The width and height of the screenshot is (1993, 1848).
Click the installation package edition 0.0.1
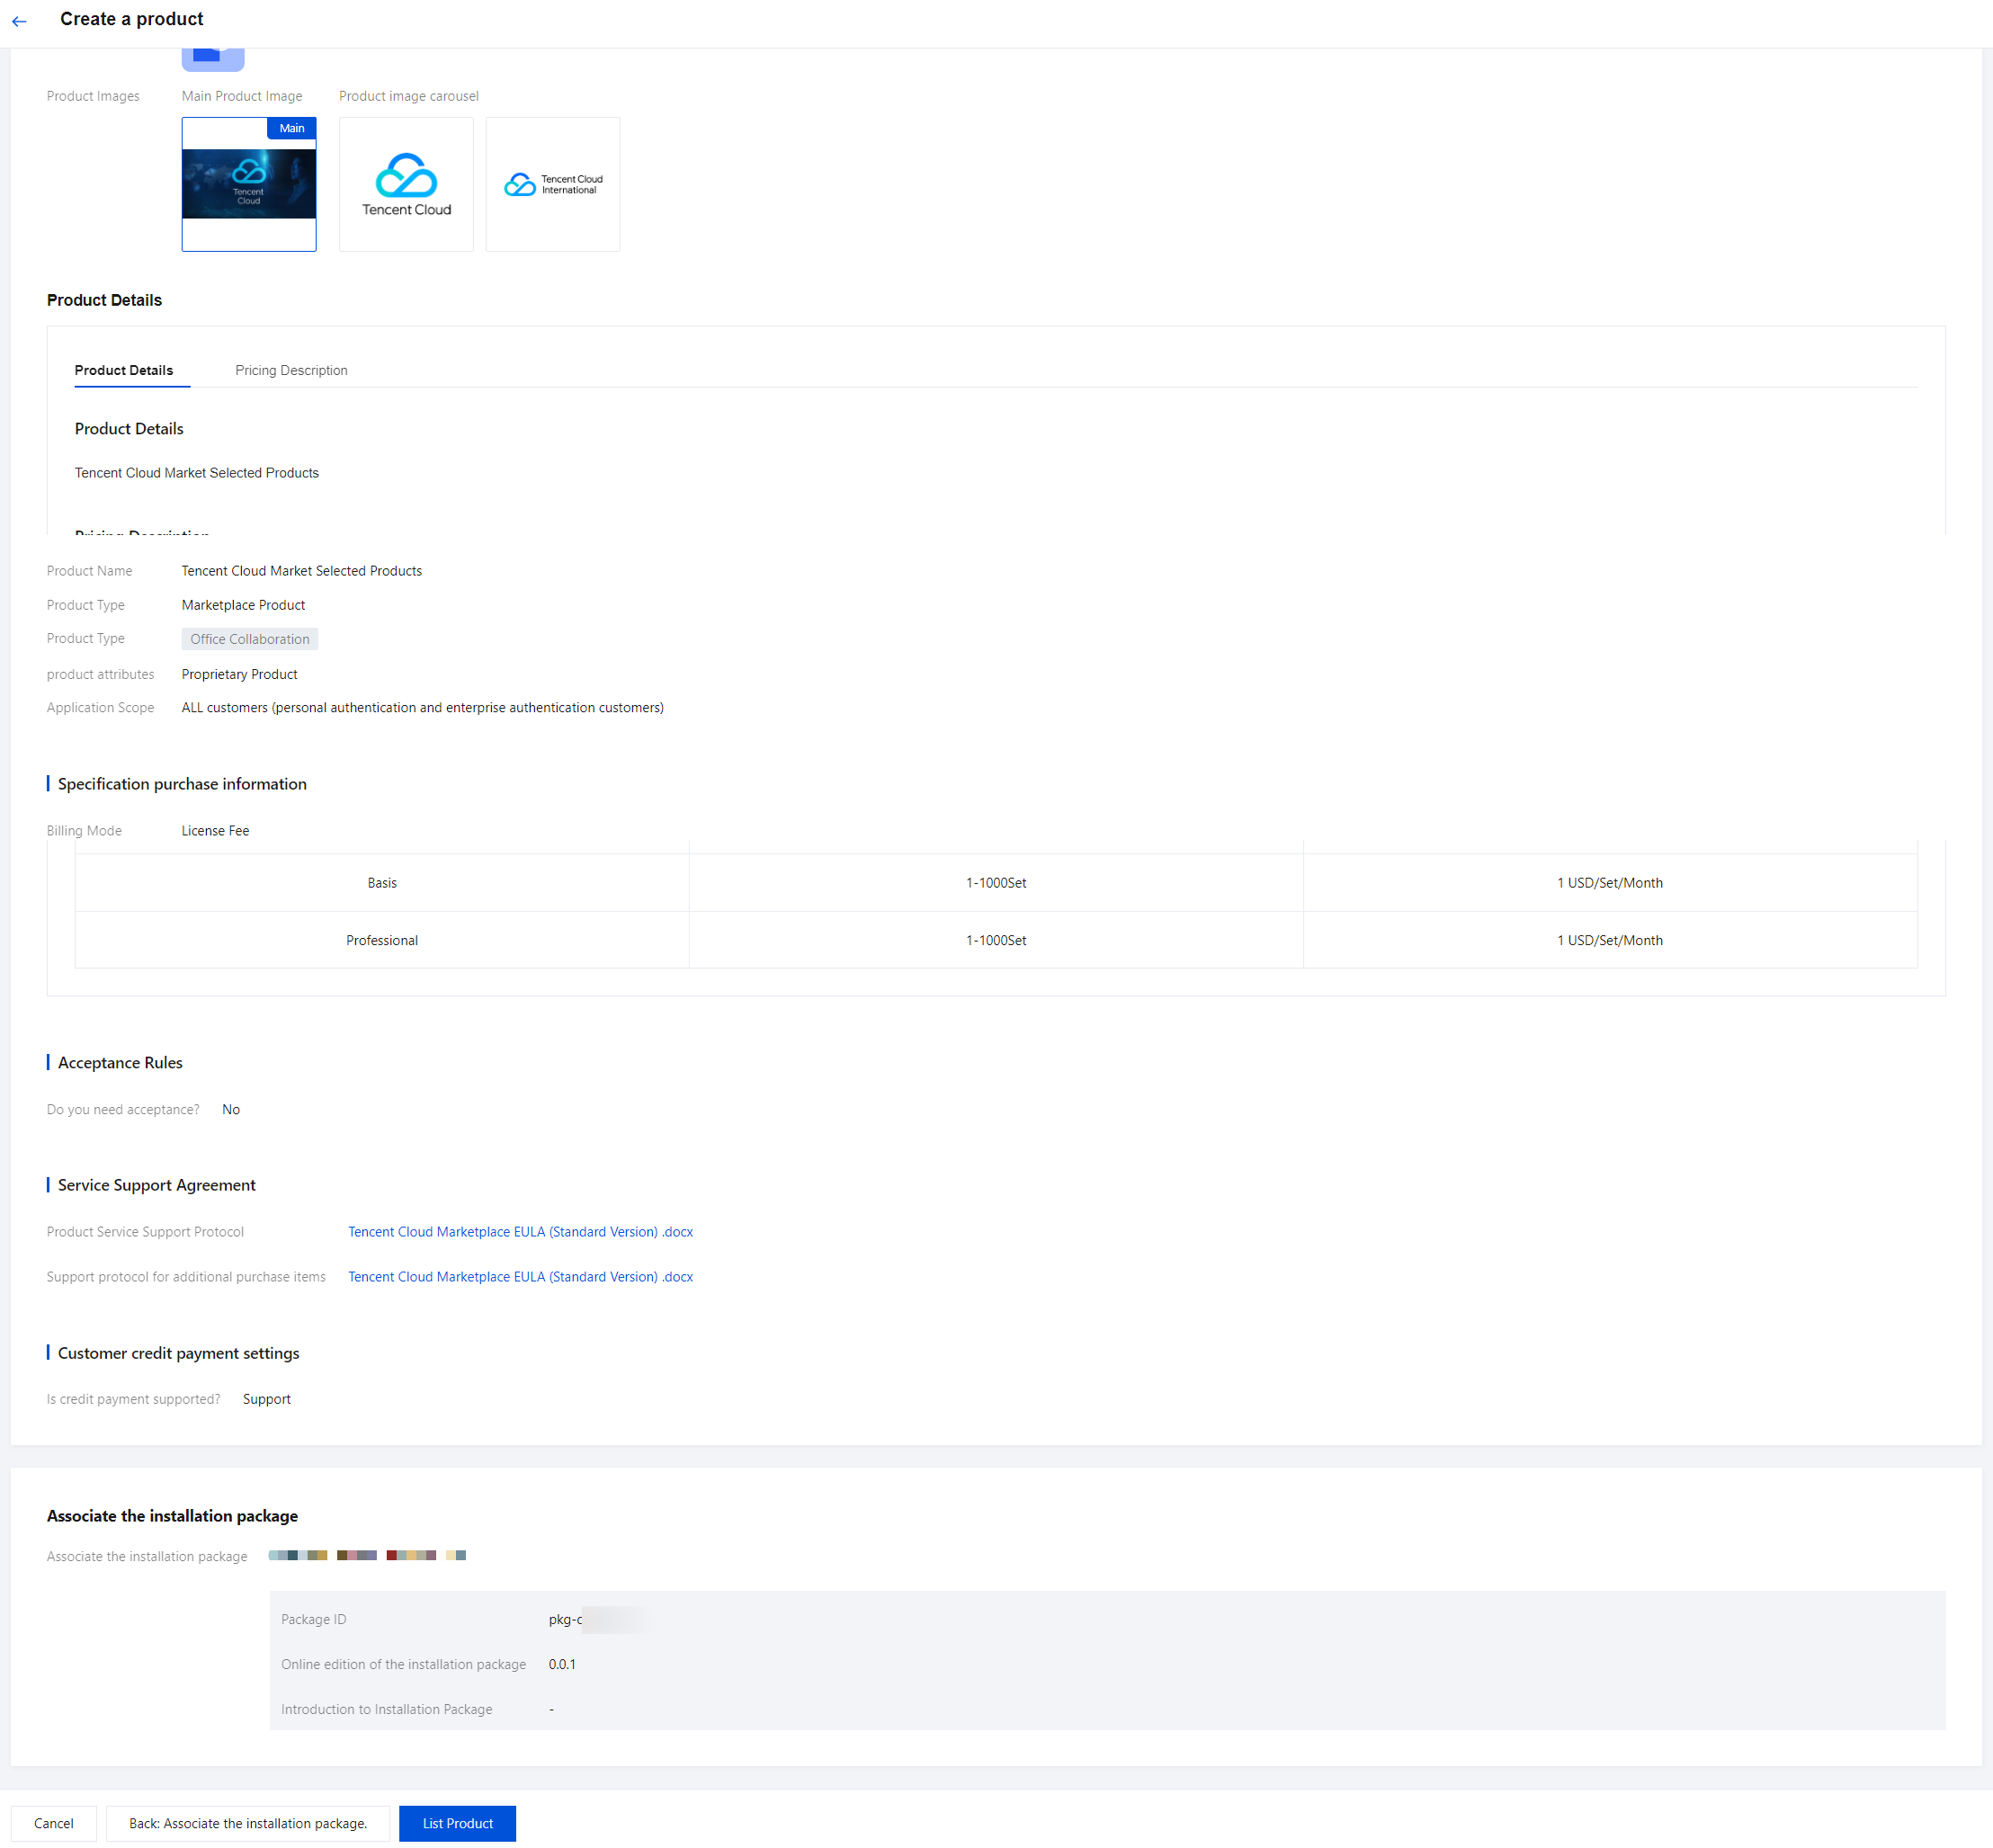(x=562, y=1664)
